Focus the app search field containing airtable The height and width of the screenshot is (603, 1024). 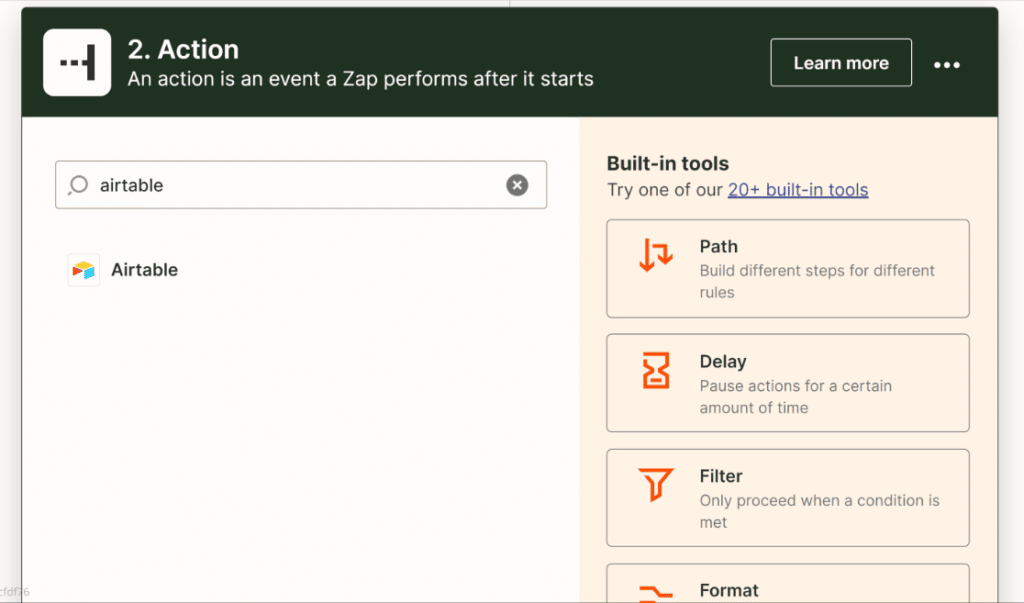[300, 185]
